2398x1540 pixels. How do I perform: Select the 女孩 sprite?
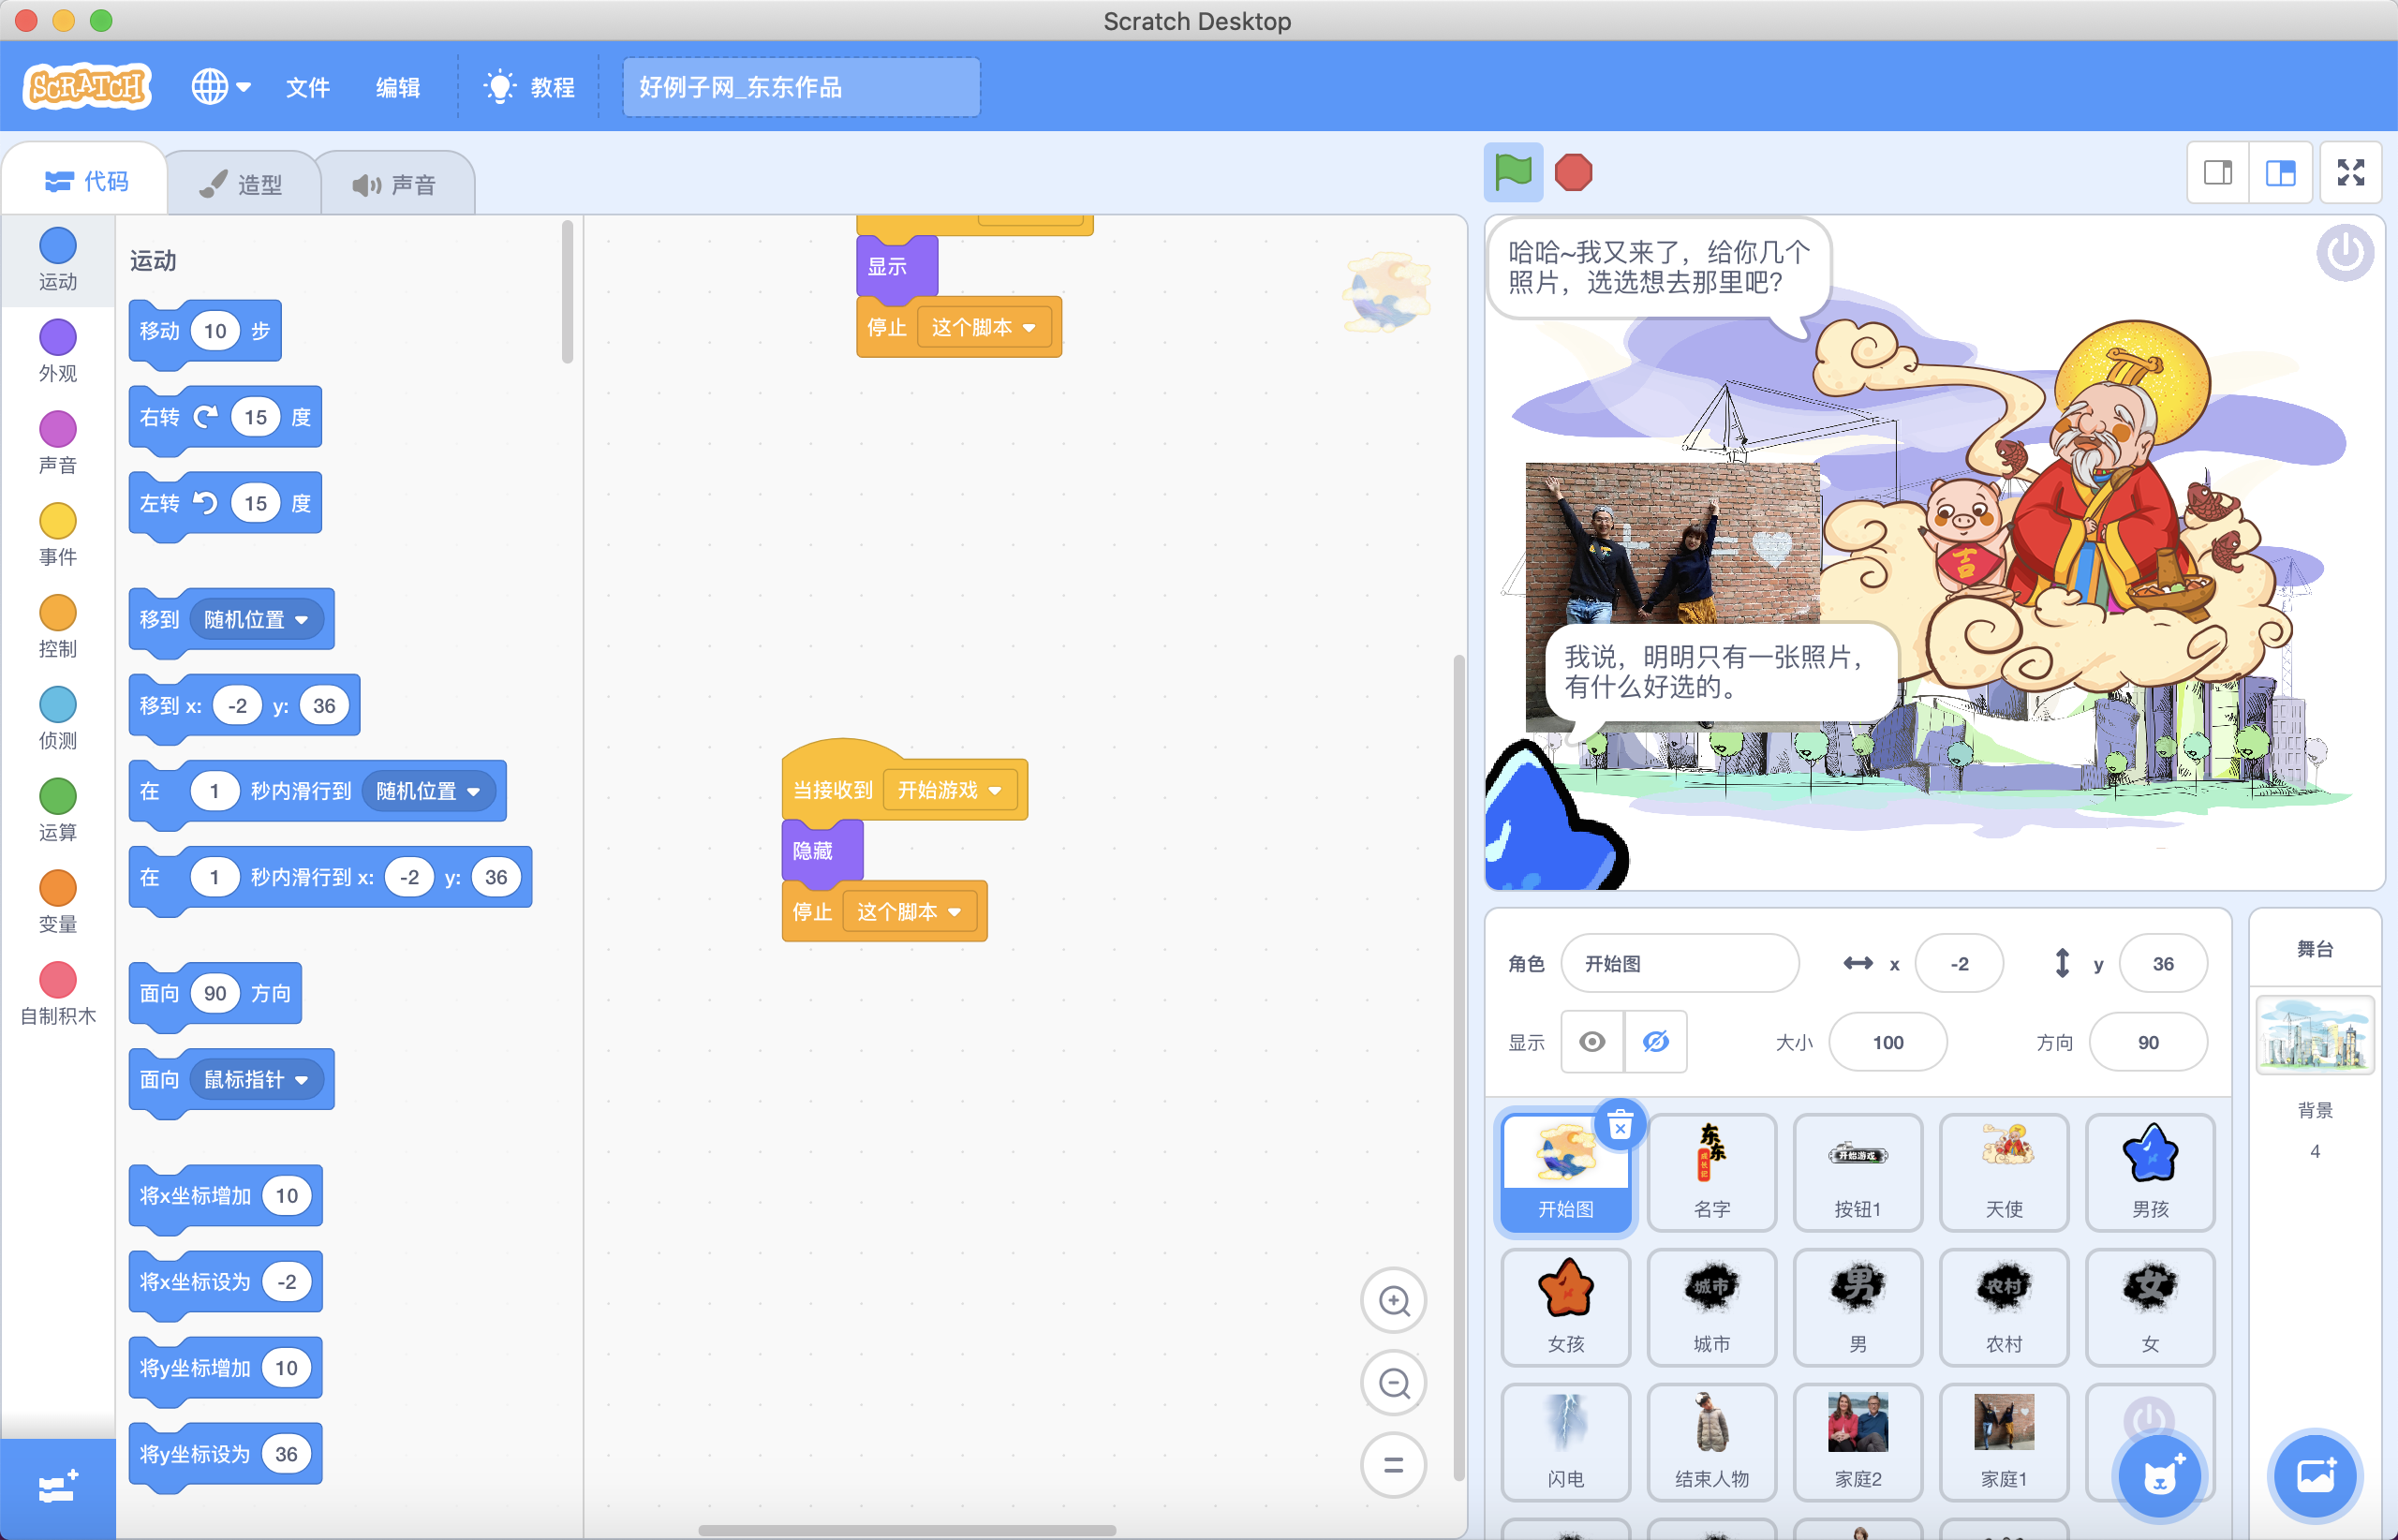(1566, 1308)
